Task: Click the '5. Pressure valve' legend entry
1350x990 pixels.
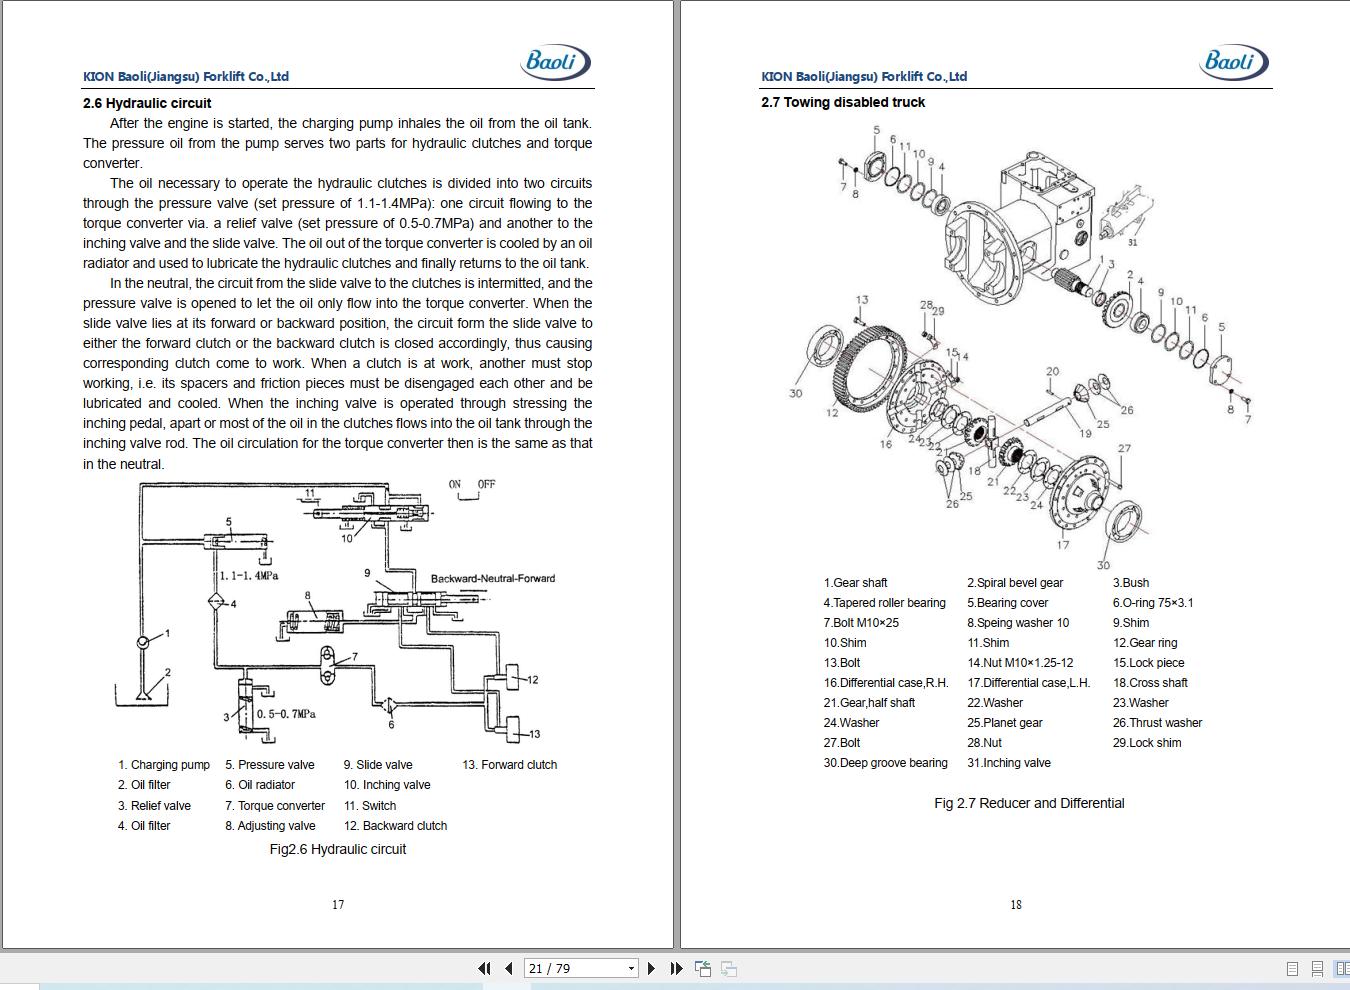Action: pyautogui.click(x=269, y=765)
